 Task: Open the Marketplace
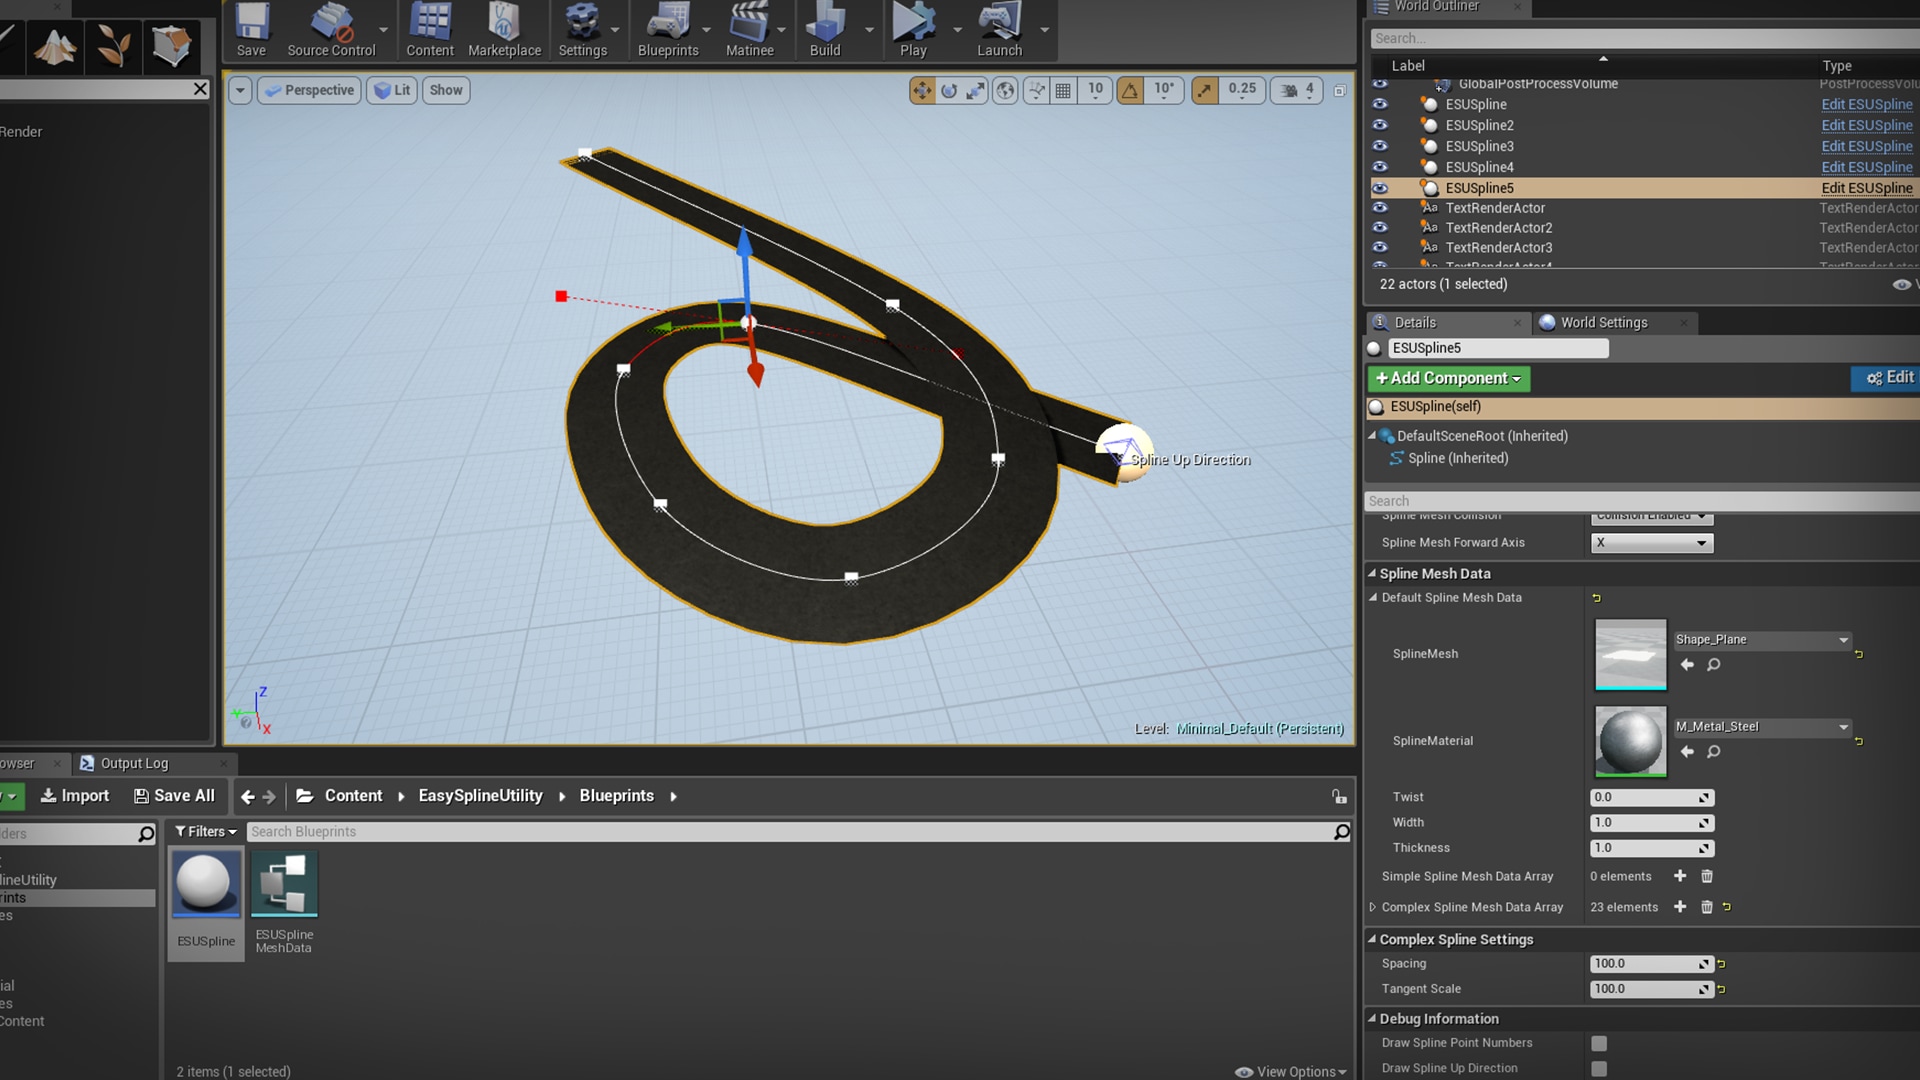pyautogui.click(x=504, y=25)
